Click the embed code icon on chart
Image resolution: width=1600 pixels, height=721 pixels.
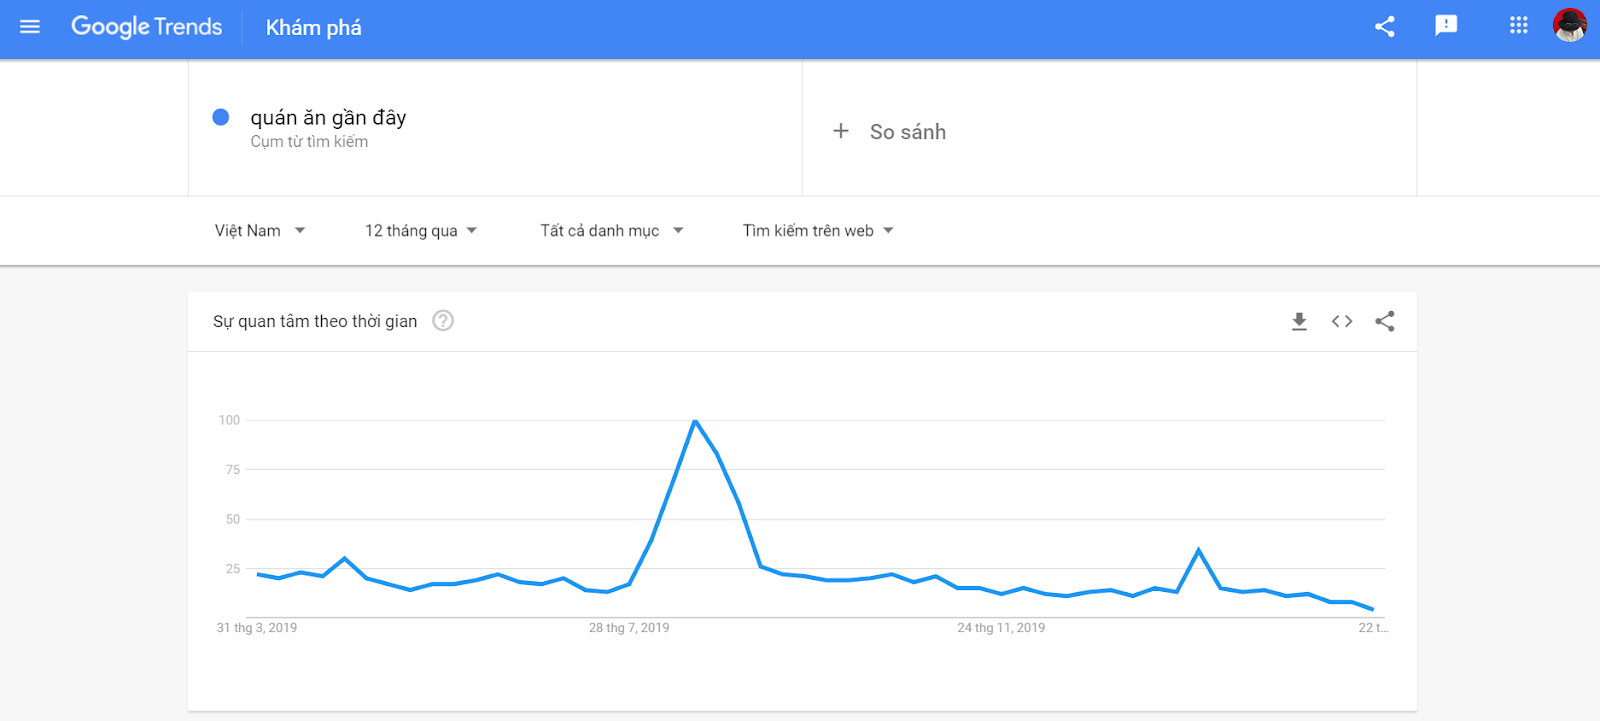pos(1342,321)
